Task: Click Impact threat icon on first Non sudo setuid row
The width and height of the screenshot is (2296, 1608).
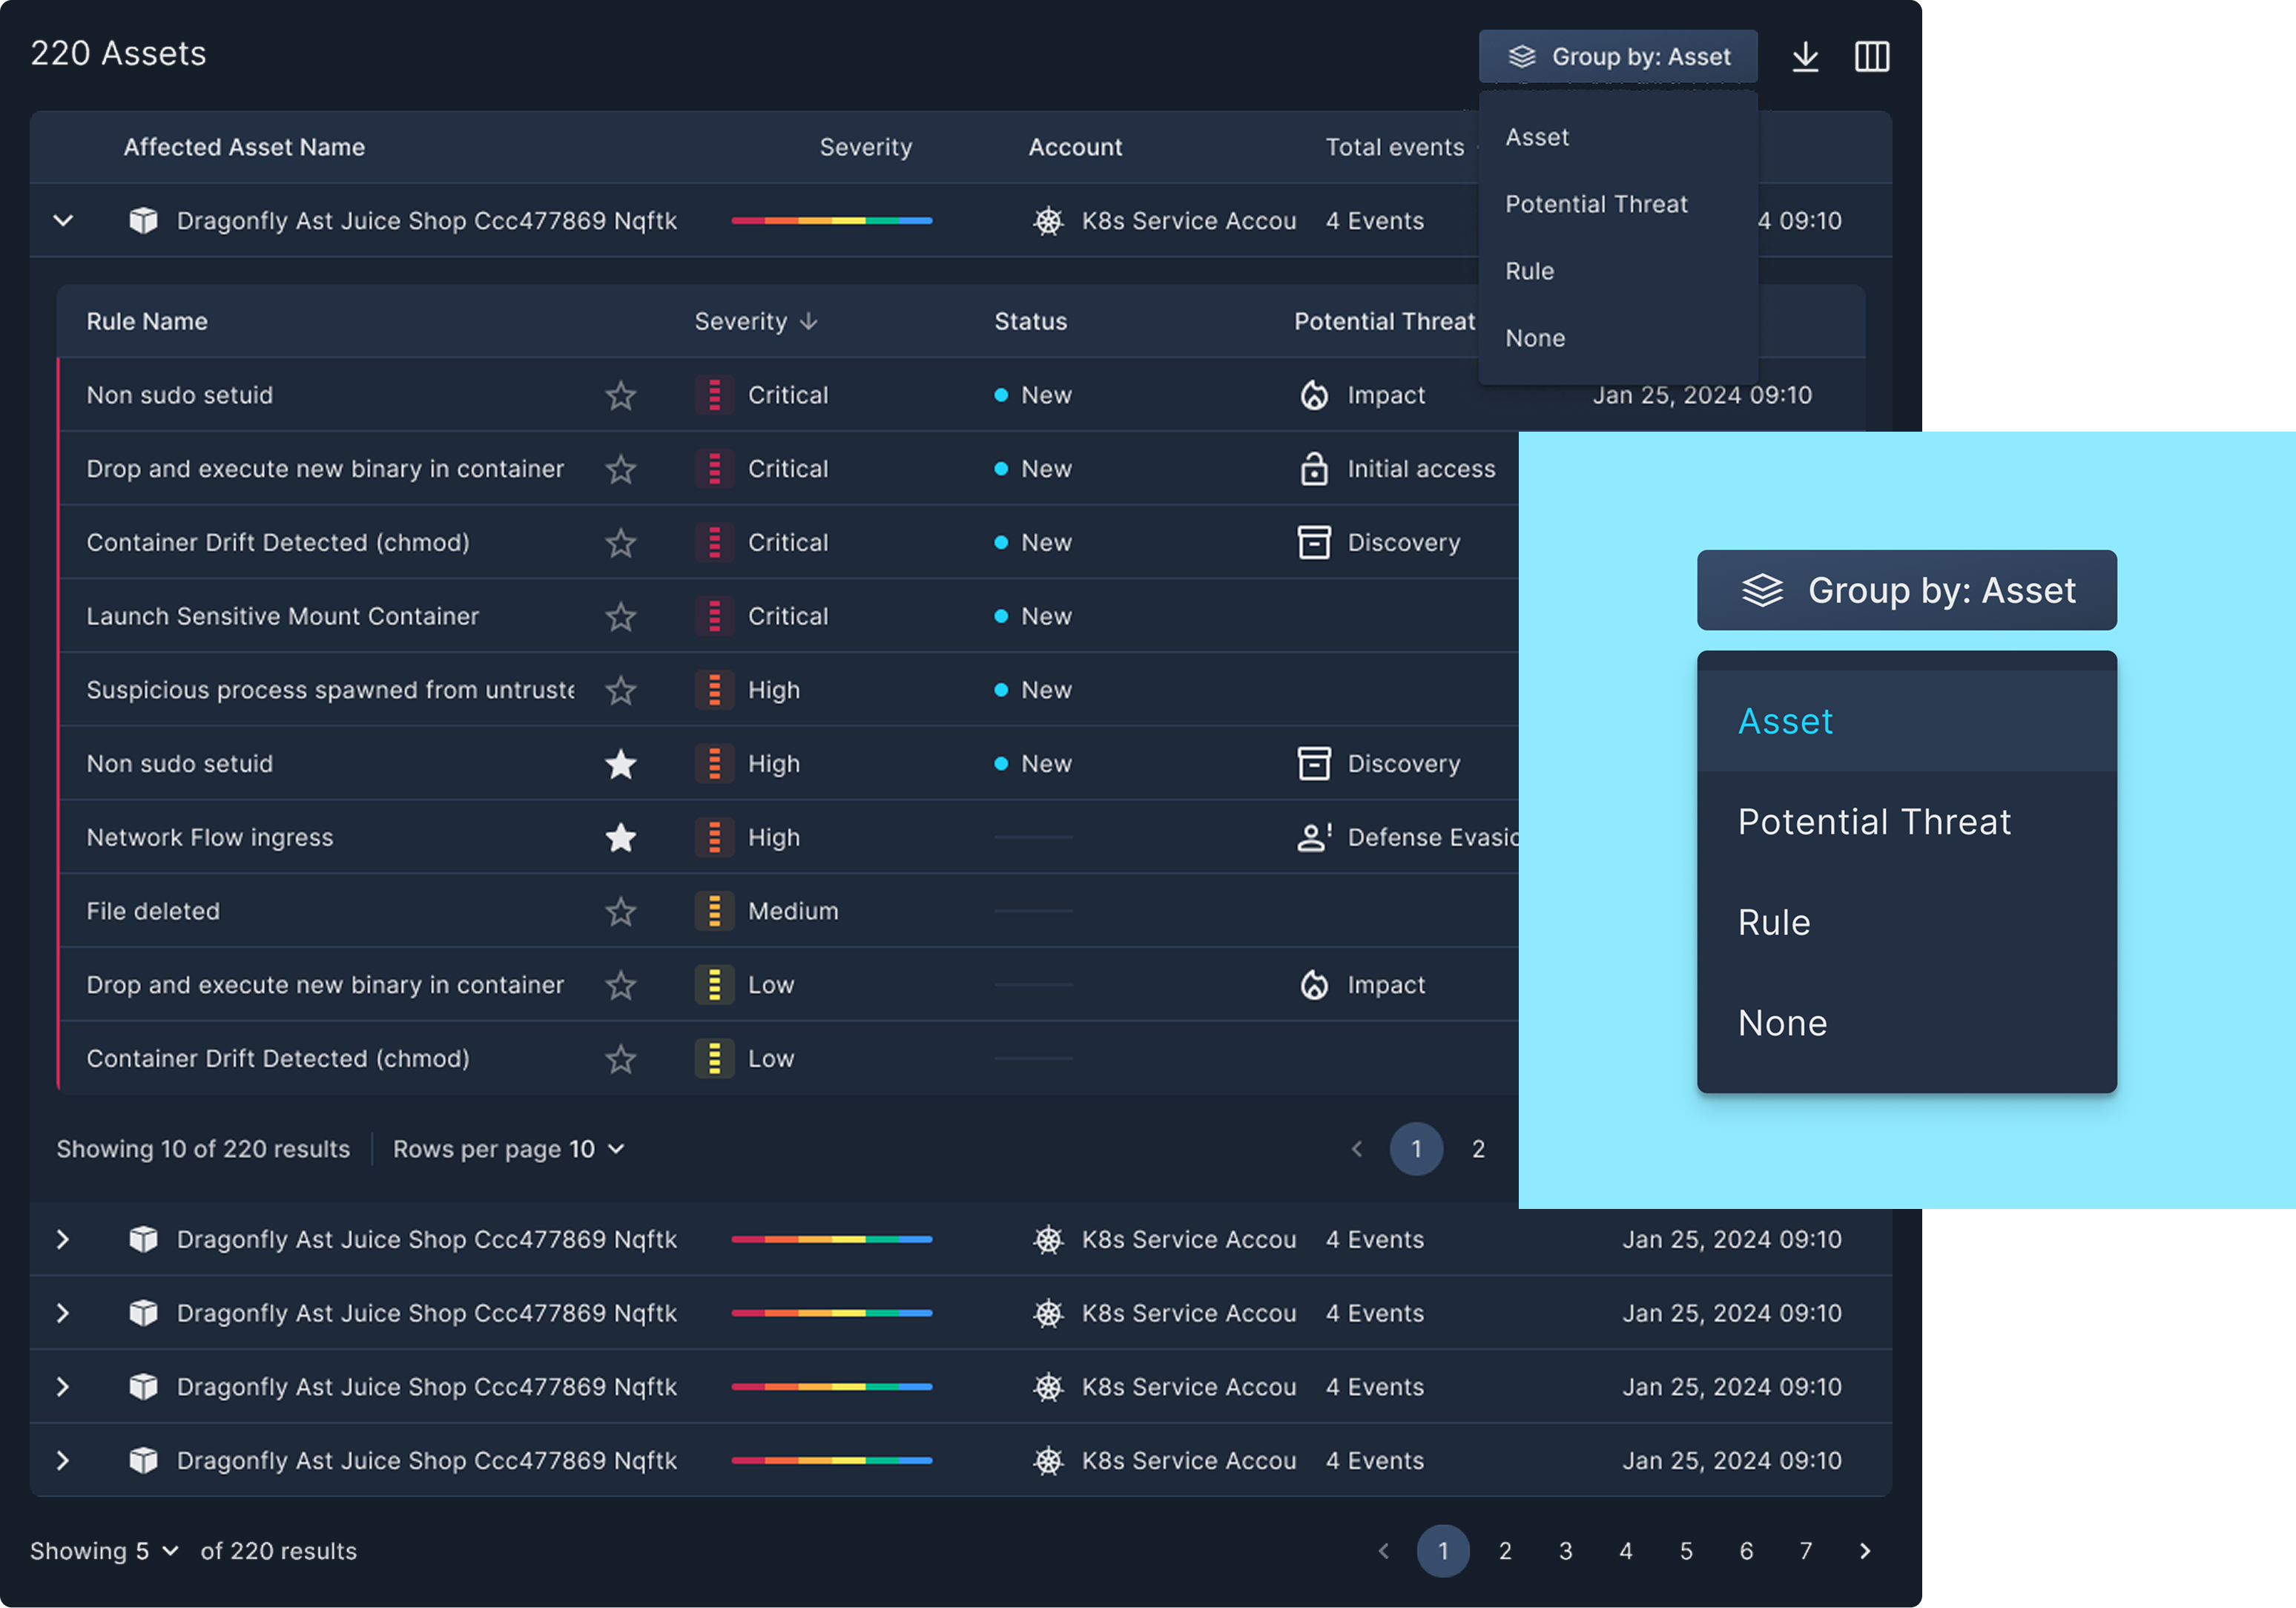Action: click(1314, 395)
